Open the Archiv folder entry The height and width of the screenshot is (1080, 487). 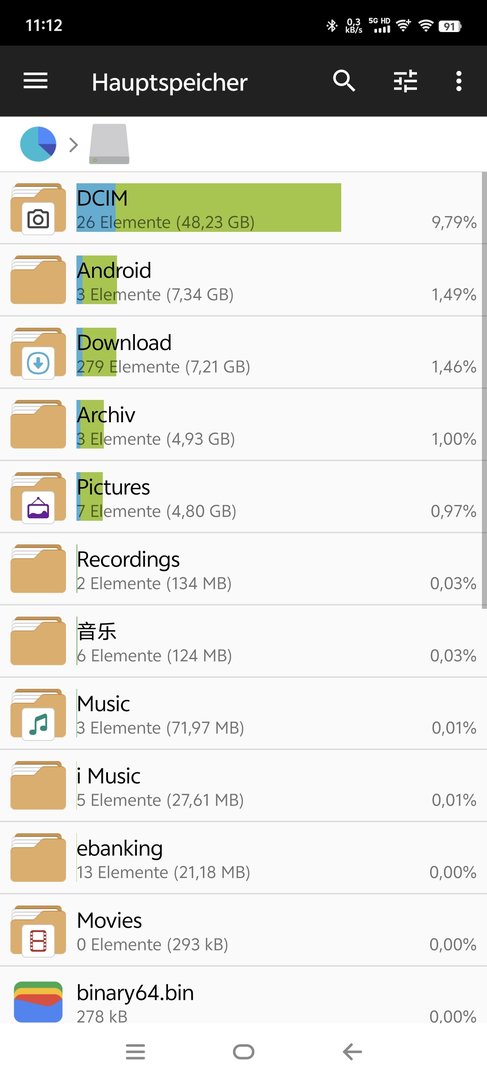pos(243,425)
